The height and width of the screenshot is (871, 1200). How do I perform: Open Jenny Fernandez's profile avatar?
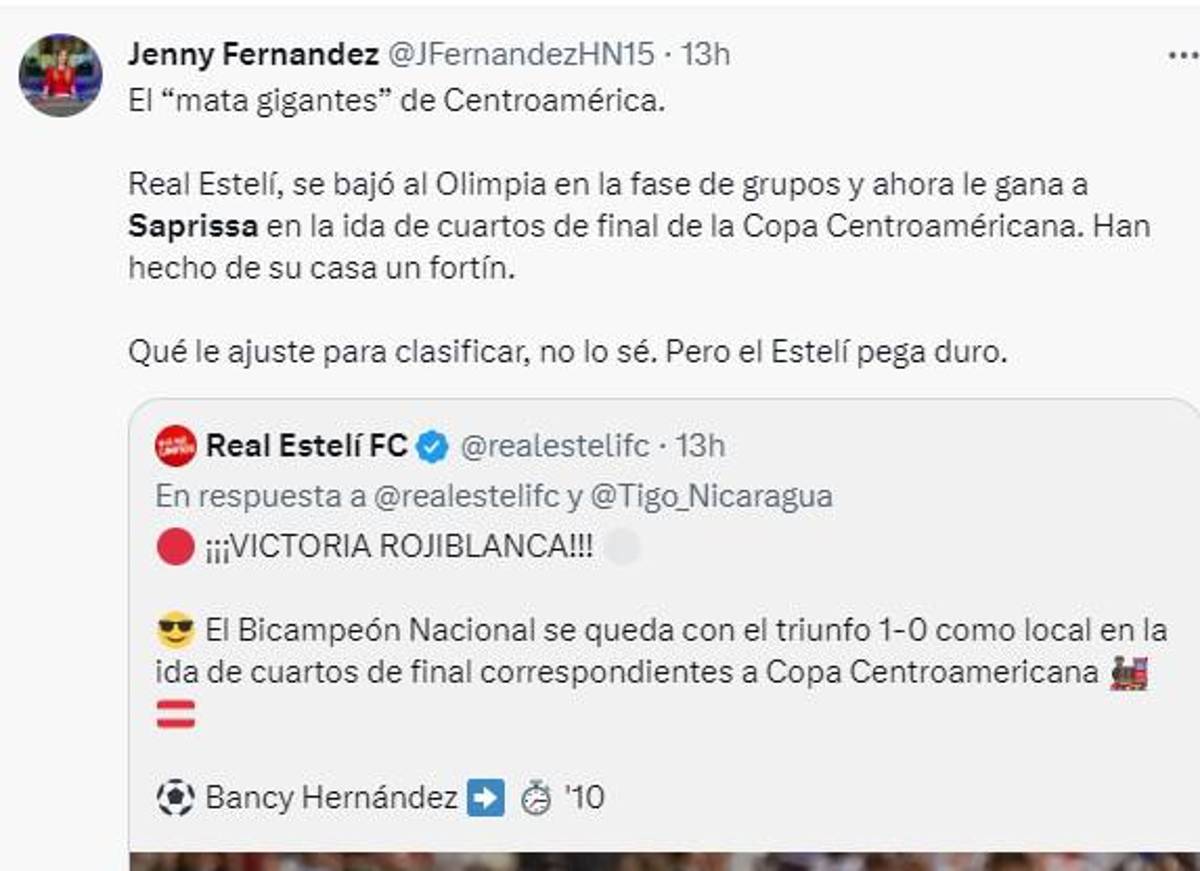point(60,75)
